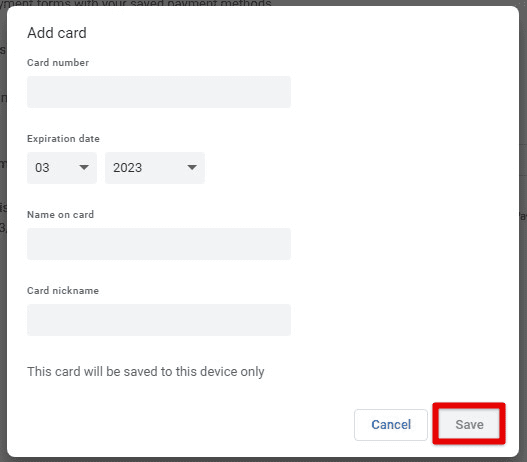Click dimmed payment methods text behind dialog
This screenshot has width=527, height=462.
coord(136,3)
